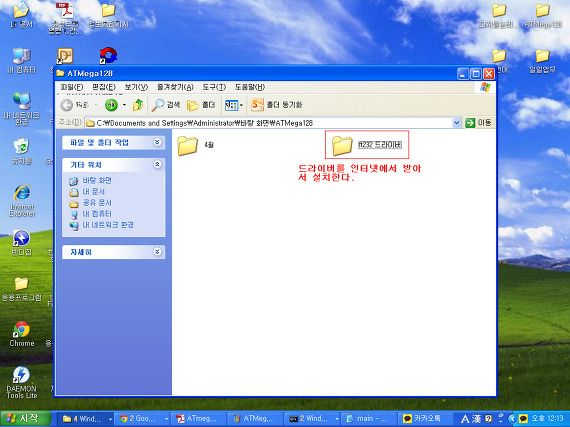Click the Internet Explorer desktop icon
Viewport: 570px width, 427px height.
pyautogui.click(x=21, y=201)
